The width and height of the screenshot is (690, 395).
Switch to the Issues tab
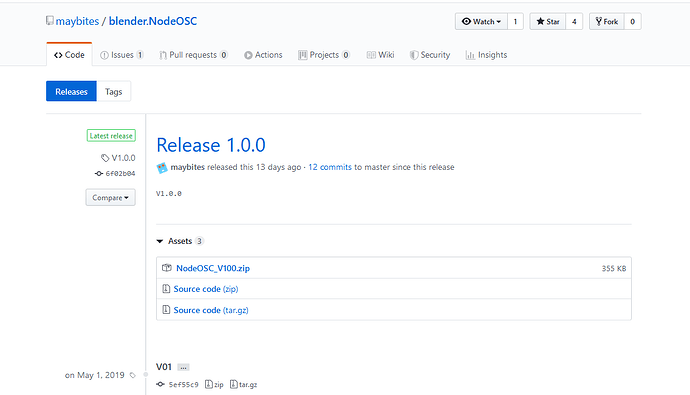pos(122,55)
